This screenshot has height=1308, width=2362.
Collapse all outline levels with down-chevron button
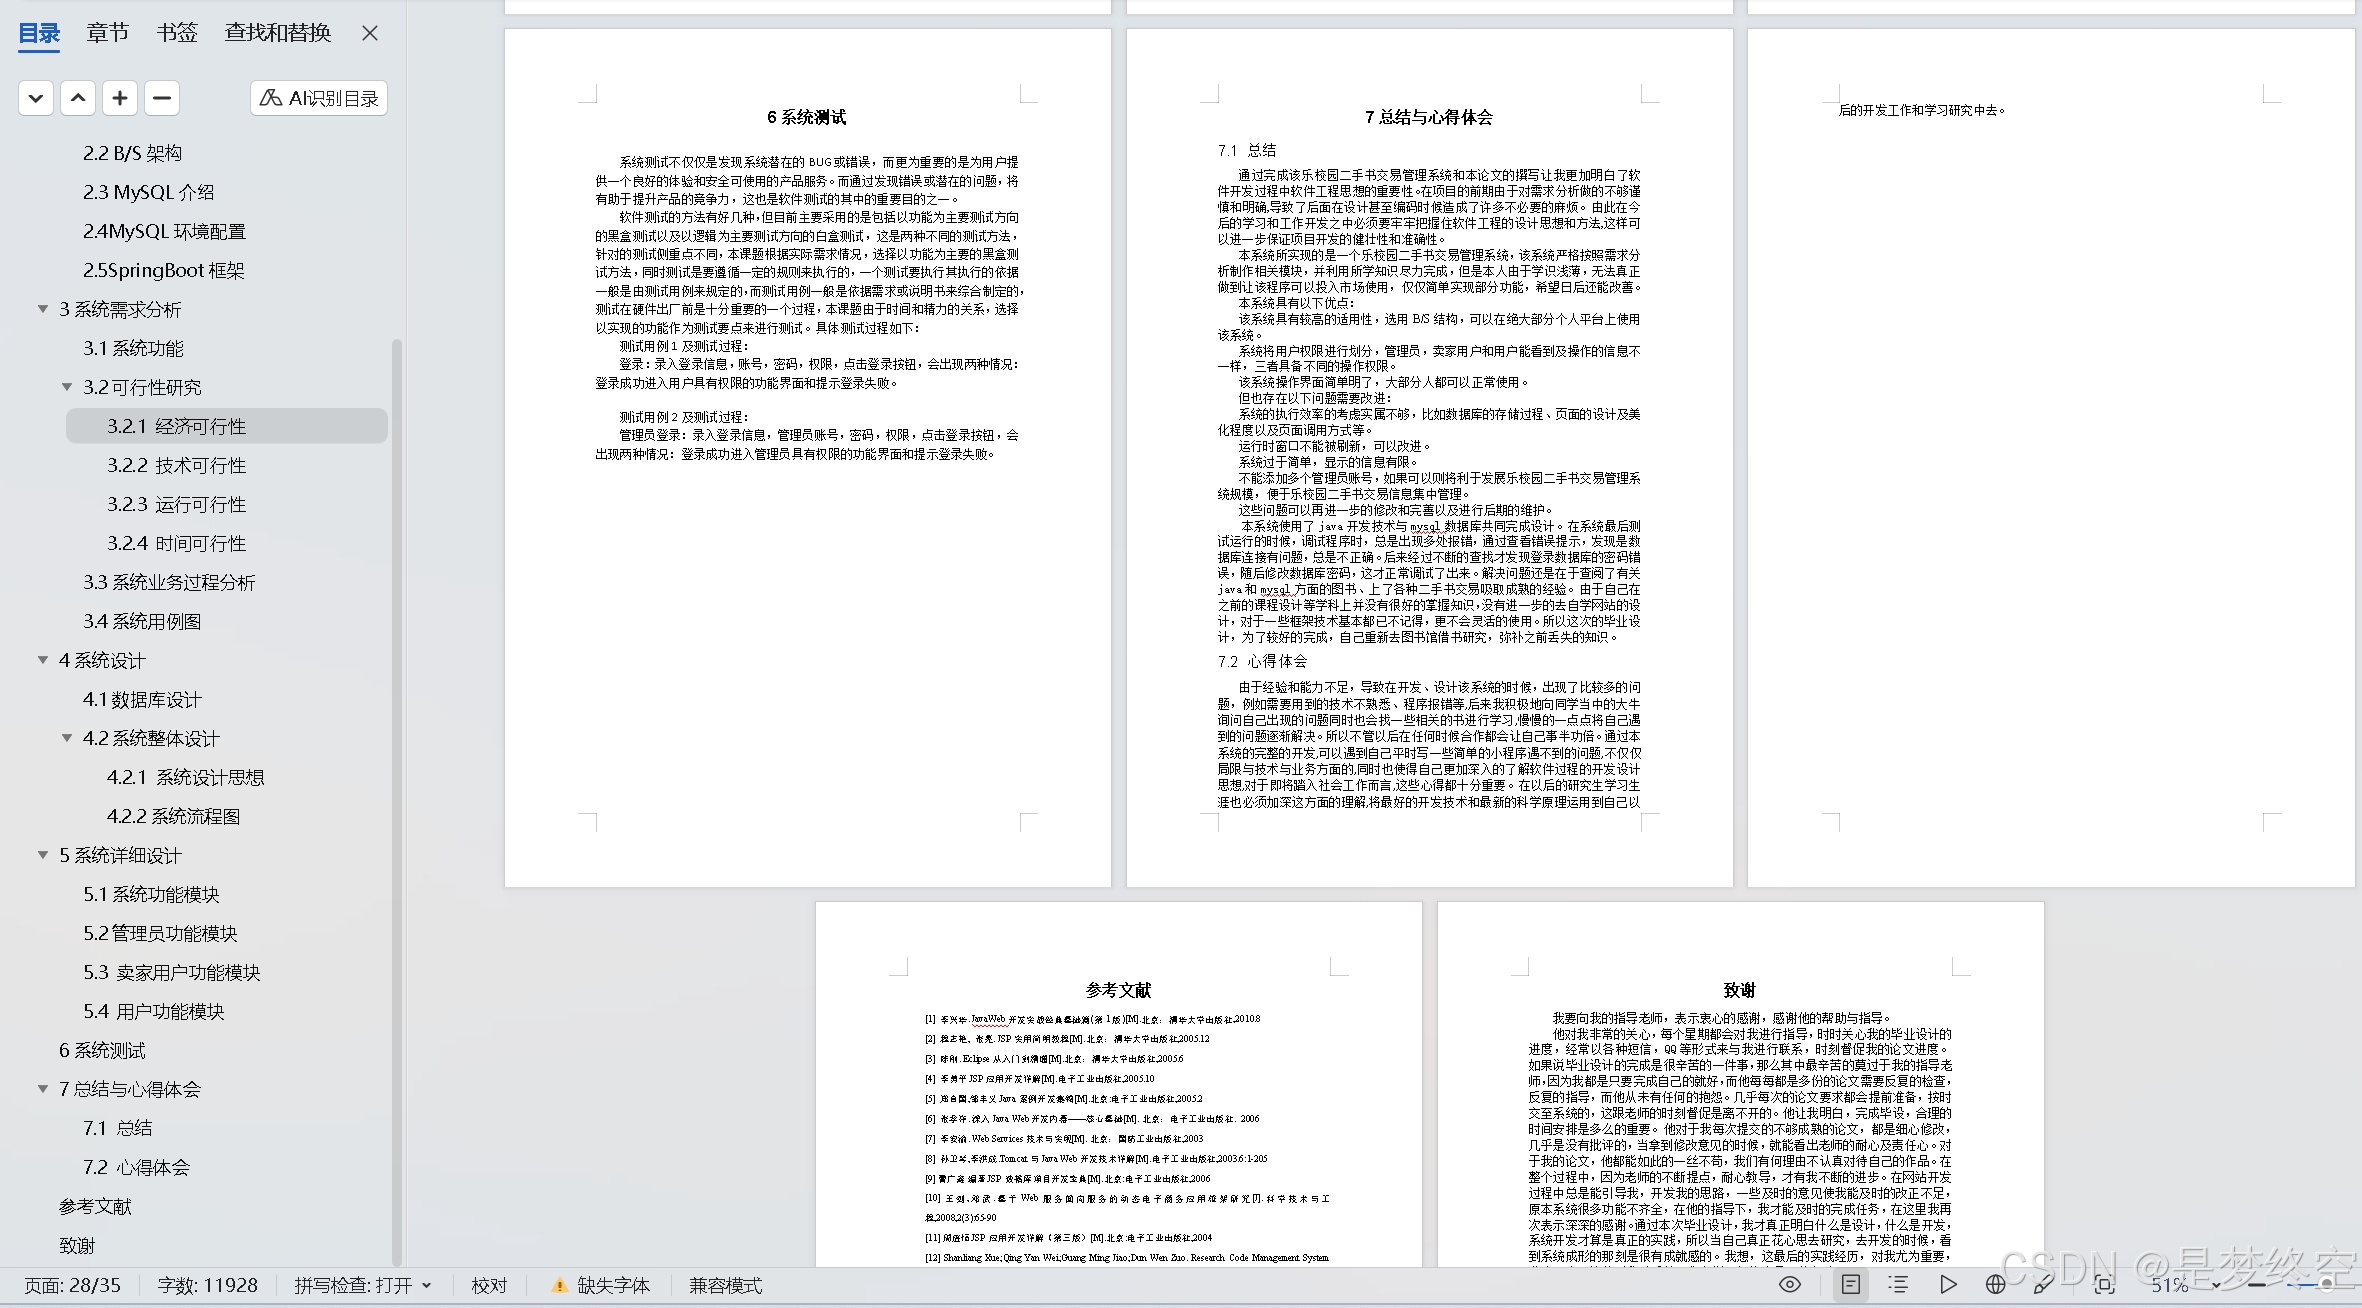36,98
